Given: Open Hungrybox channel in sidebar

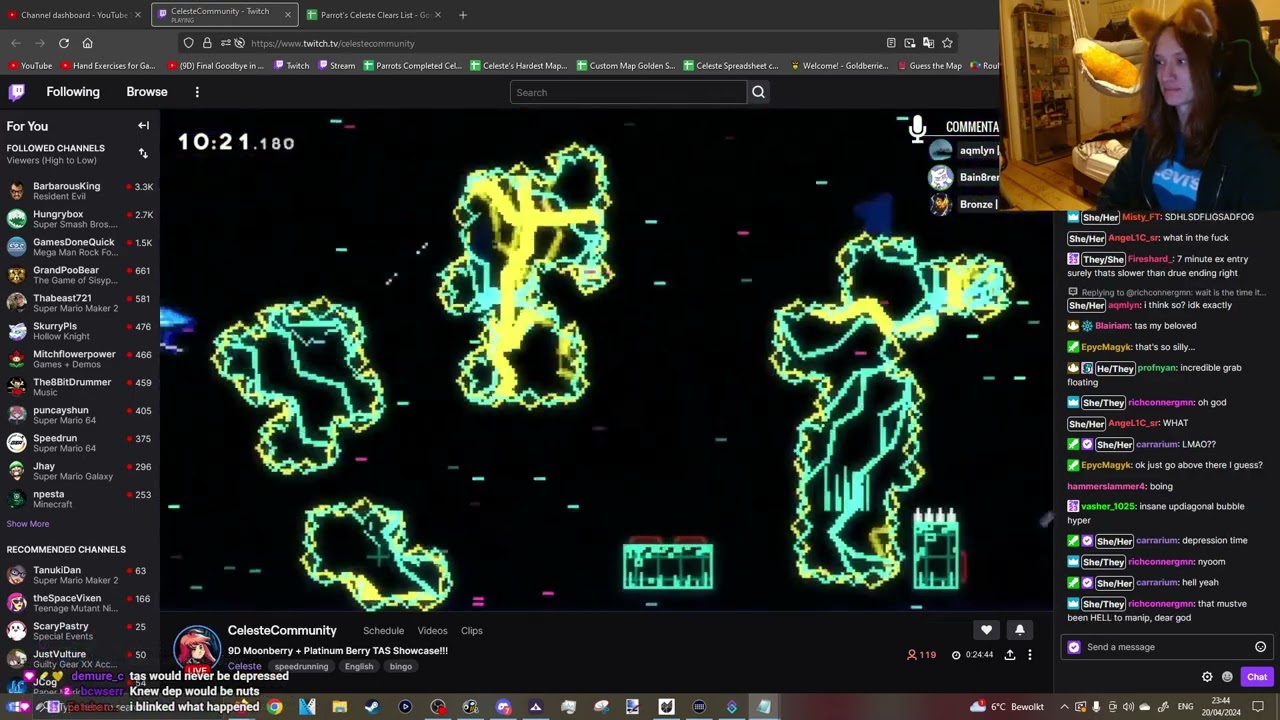Looking at the screenshot, I should point(80,218).
